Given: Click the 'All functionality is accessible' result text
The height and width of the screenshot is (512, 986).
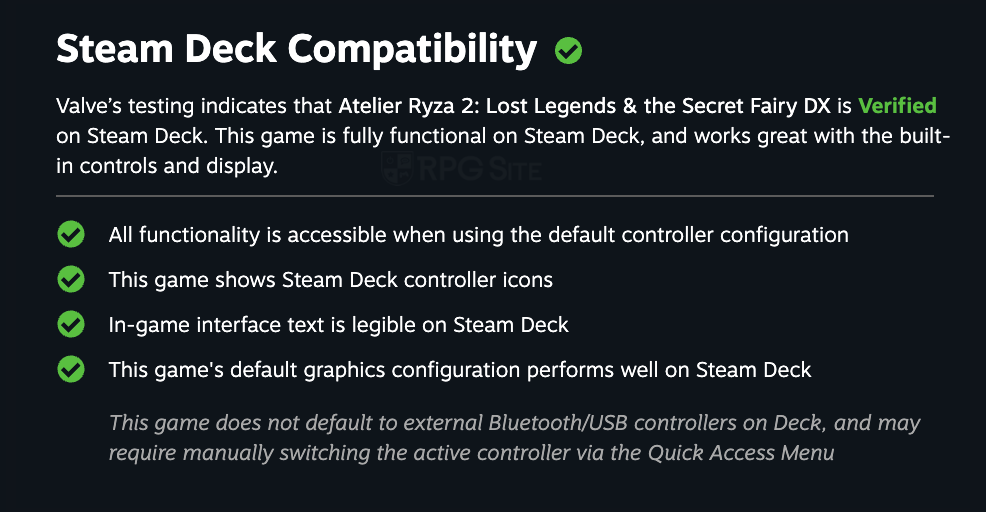Looking at the screenshot, I should coord(478,235).
